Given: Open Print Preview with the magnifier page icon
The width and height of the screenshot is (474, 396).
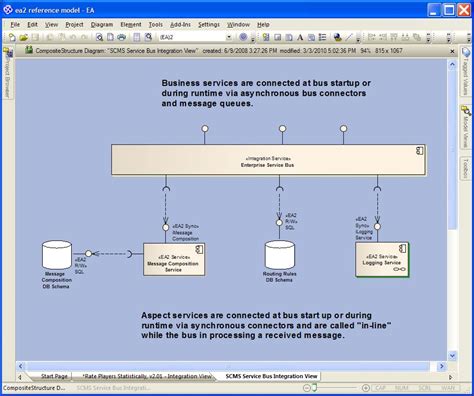Looking at the screenshot, I should pos(99,37).
